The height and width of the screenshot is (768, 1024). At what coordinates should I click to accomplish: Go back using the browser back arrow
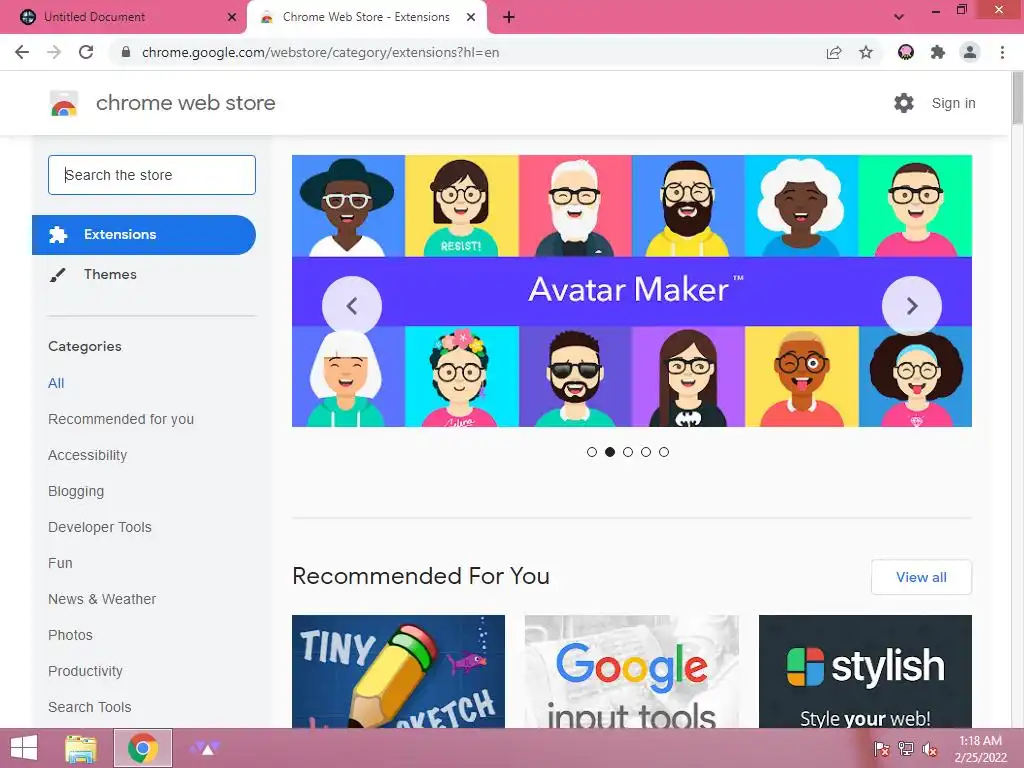(22, 52)
